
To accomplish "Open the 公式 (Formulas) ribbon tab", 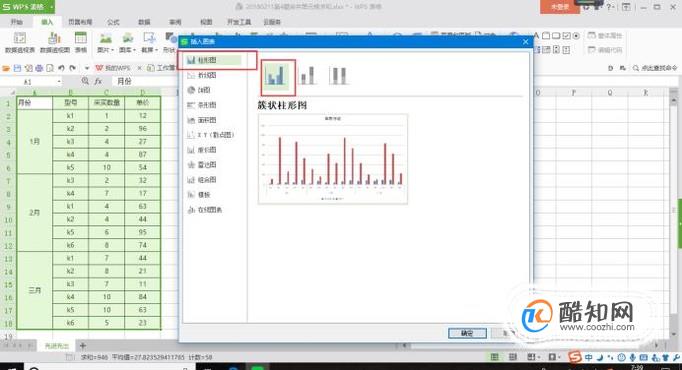I will pos(113,22).
